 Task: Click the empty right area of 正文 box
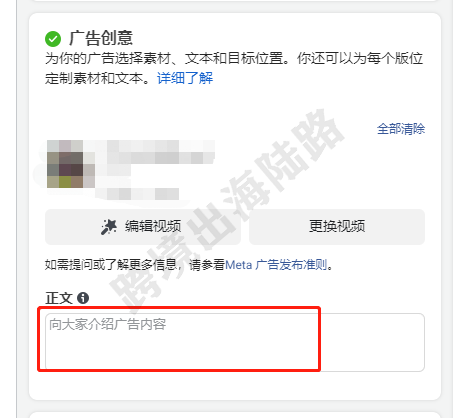(x=372, y=342)
